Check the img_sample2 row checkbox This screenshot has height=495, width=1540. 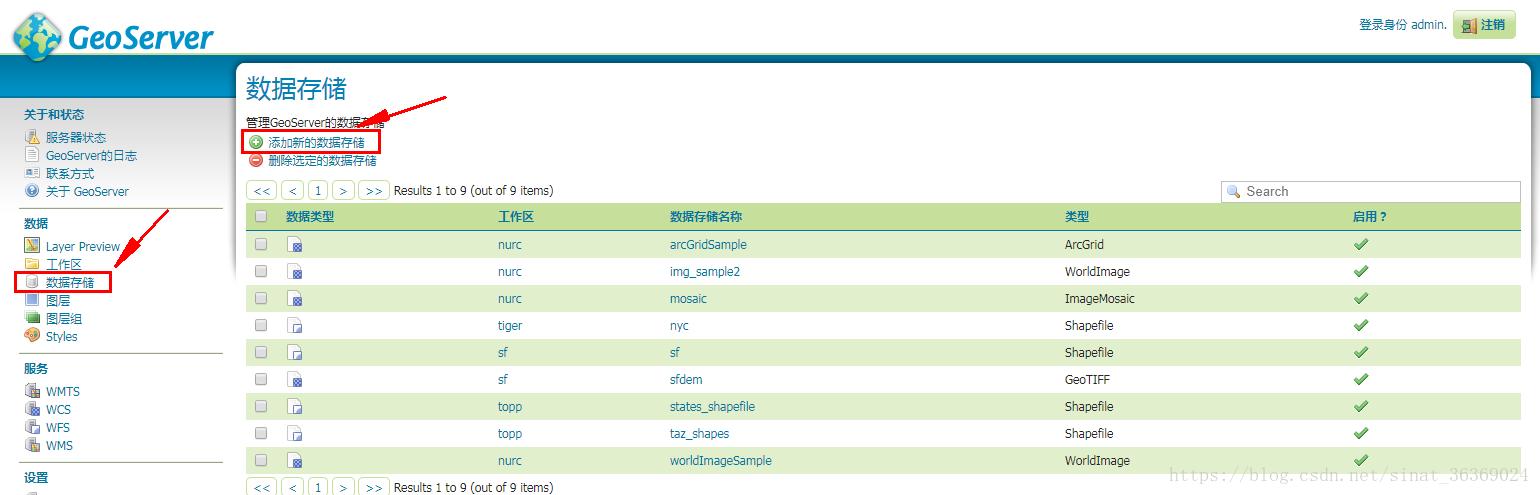click(261, 271)
